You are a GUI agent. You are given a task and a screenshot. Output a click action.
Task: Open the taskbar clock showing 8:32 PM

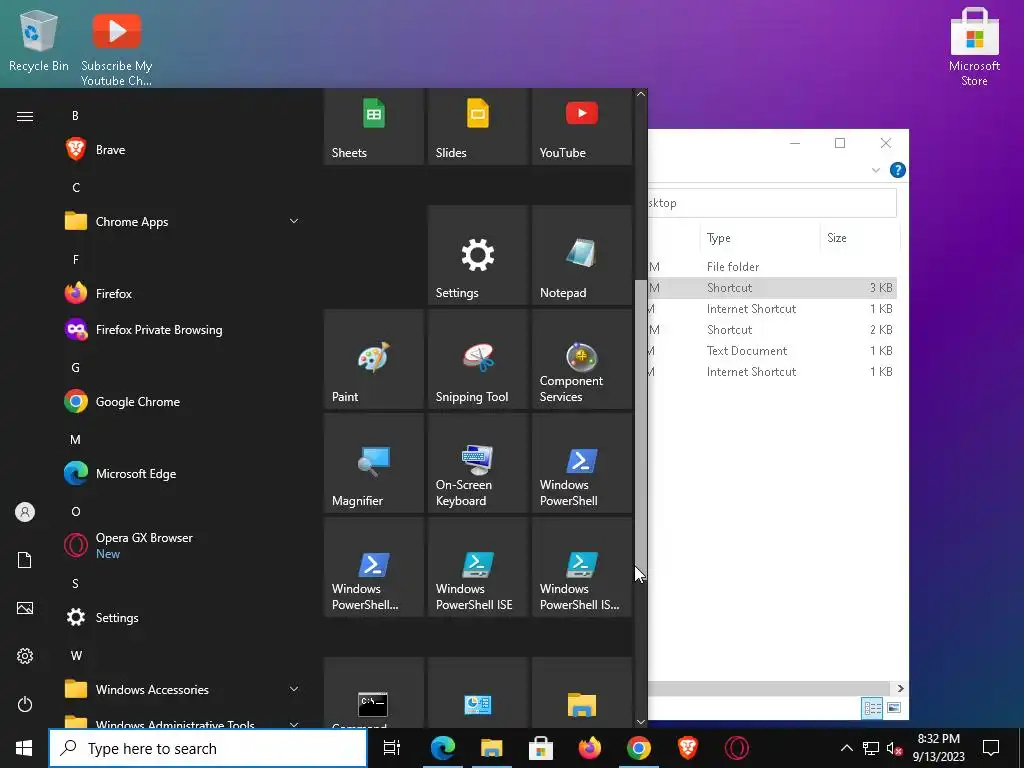pos(938,748)
